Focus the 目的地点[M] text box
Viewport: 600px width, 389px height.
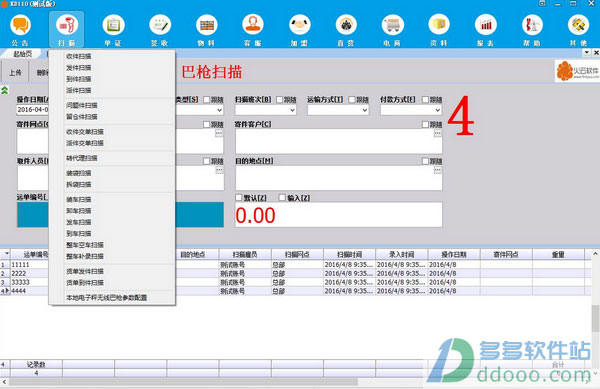(x=339, y=178)
